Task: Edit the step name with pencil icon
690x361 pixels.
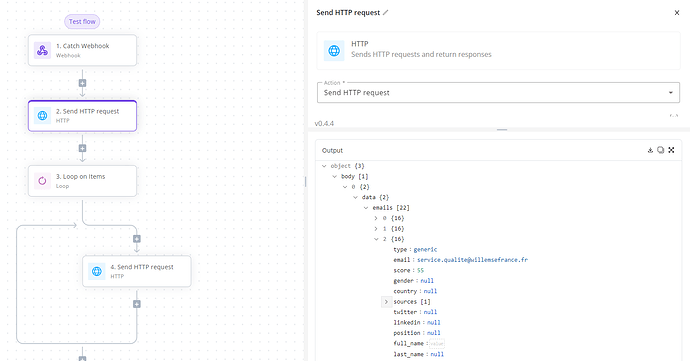Action: pos(385,13)
